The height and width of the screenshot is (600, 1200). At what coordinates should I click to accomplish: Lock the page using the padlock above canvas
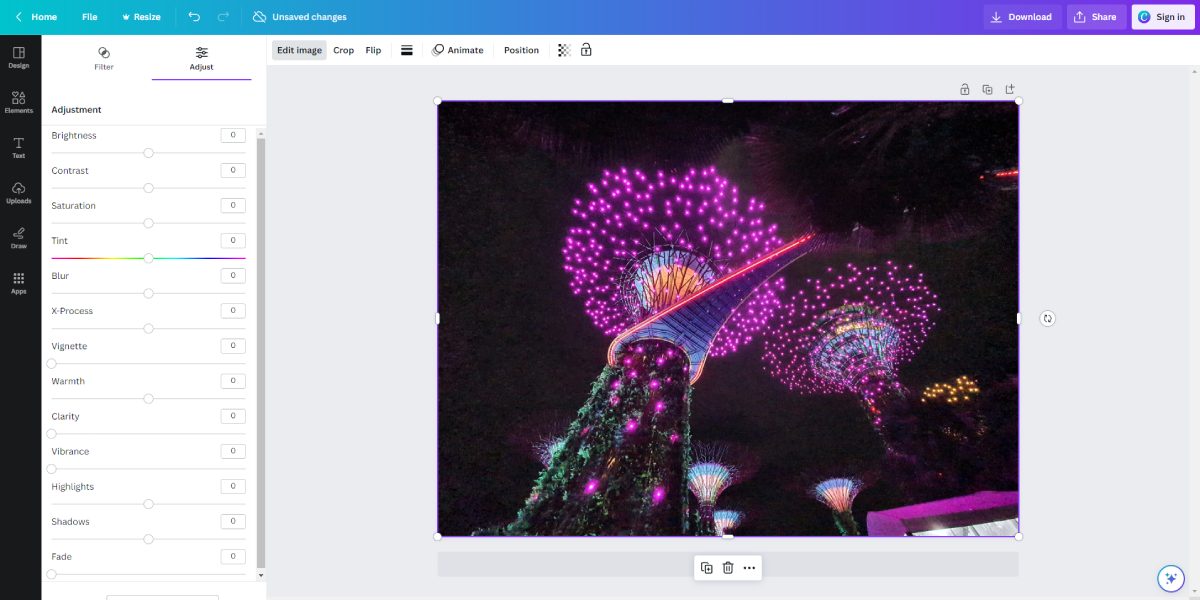[964, 89]
